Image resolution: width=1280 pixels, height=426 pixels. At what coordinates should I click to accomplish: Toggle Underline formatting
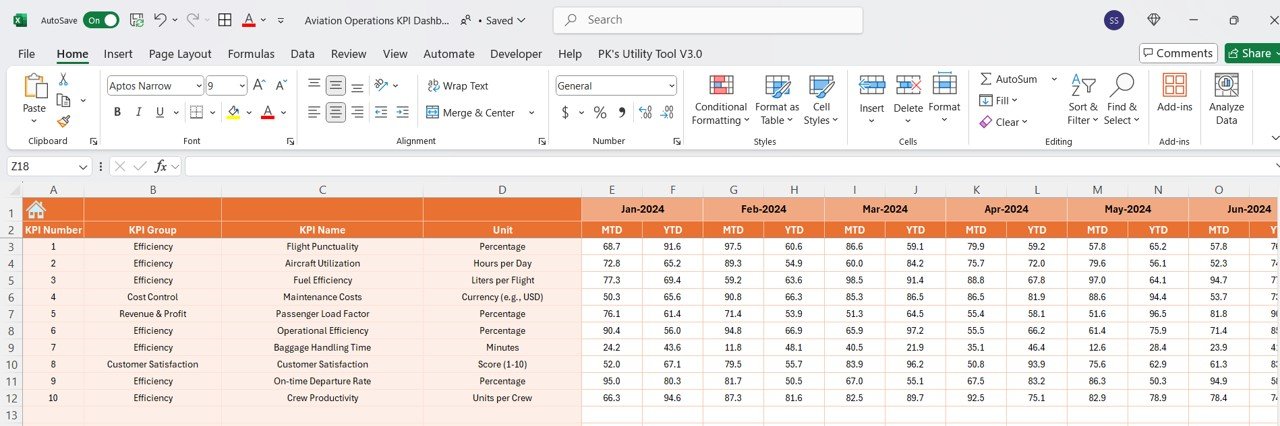161,112
